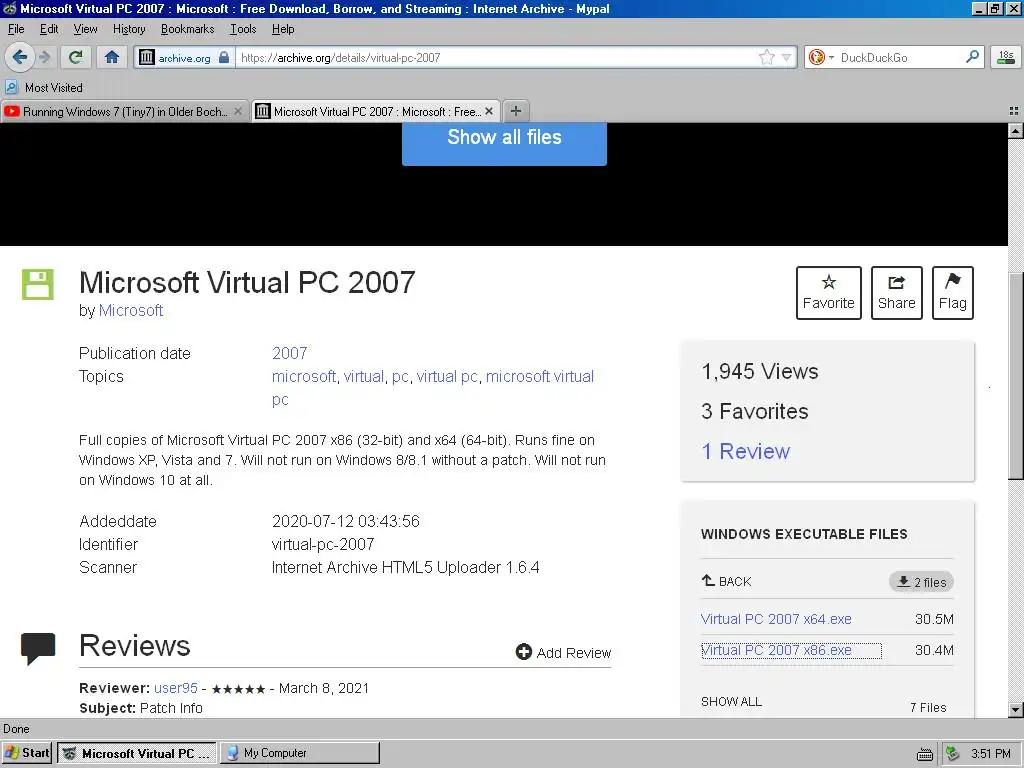The image size is (1024, 768).
Task: Flag this item with Flag button
Action: [x=952, y=293]
